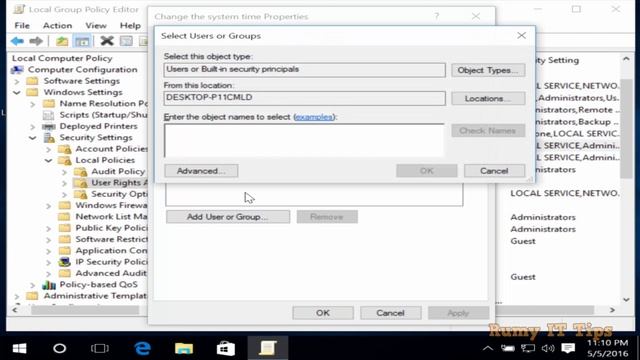This screenshot has height=360, width=640.
Task: Open the volume control in the tray
Action: point(547,348)
